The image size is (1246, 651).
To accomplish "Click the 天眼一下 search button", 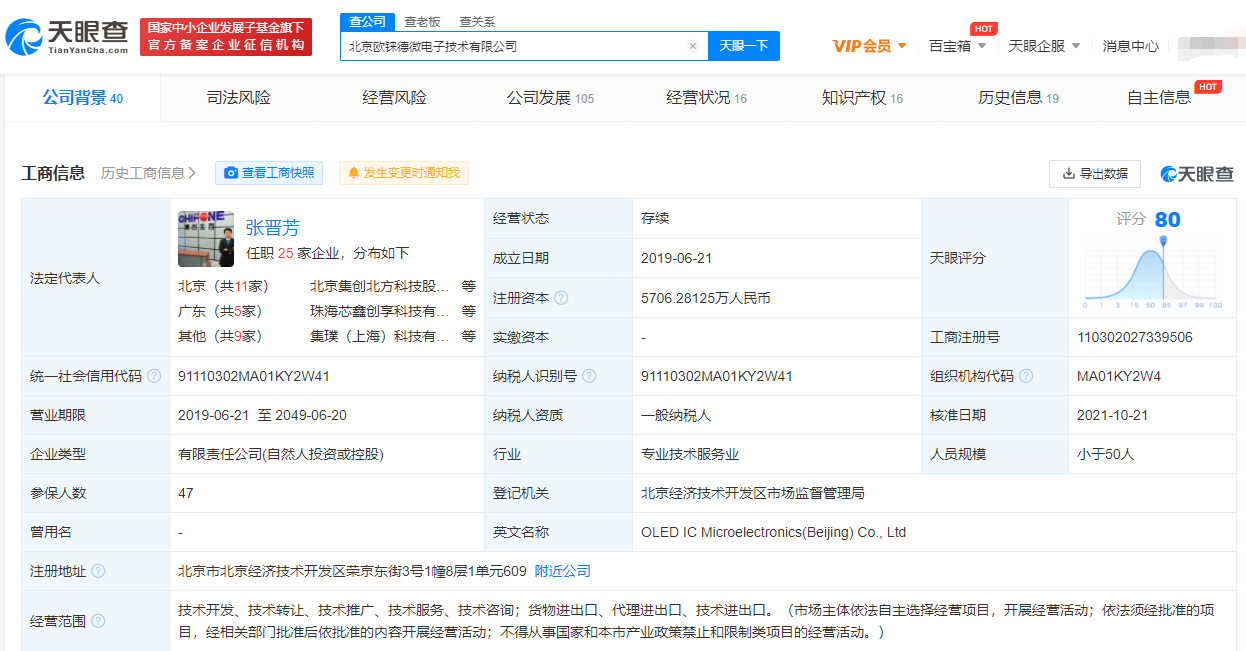I will point(744,46).
